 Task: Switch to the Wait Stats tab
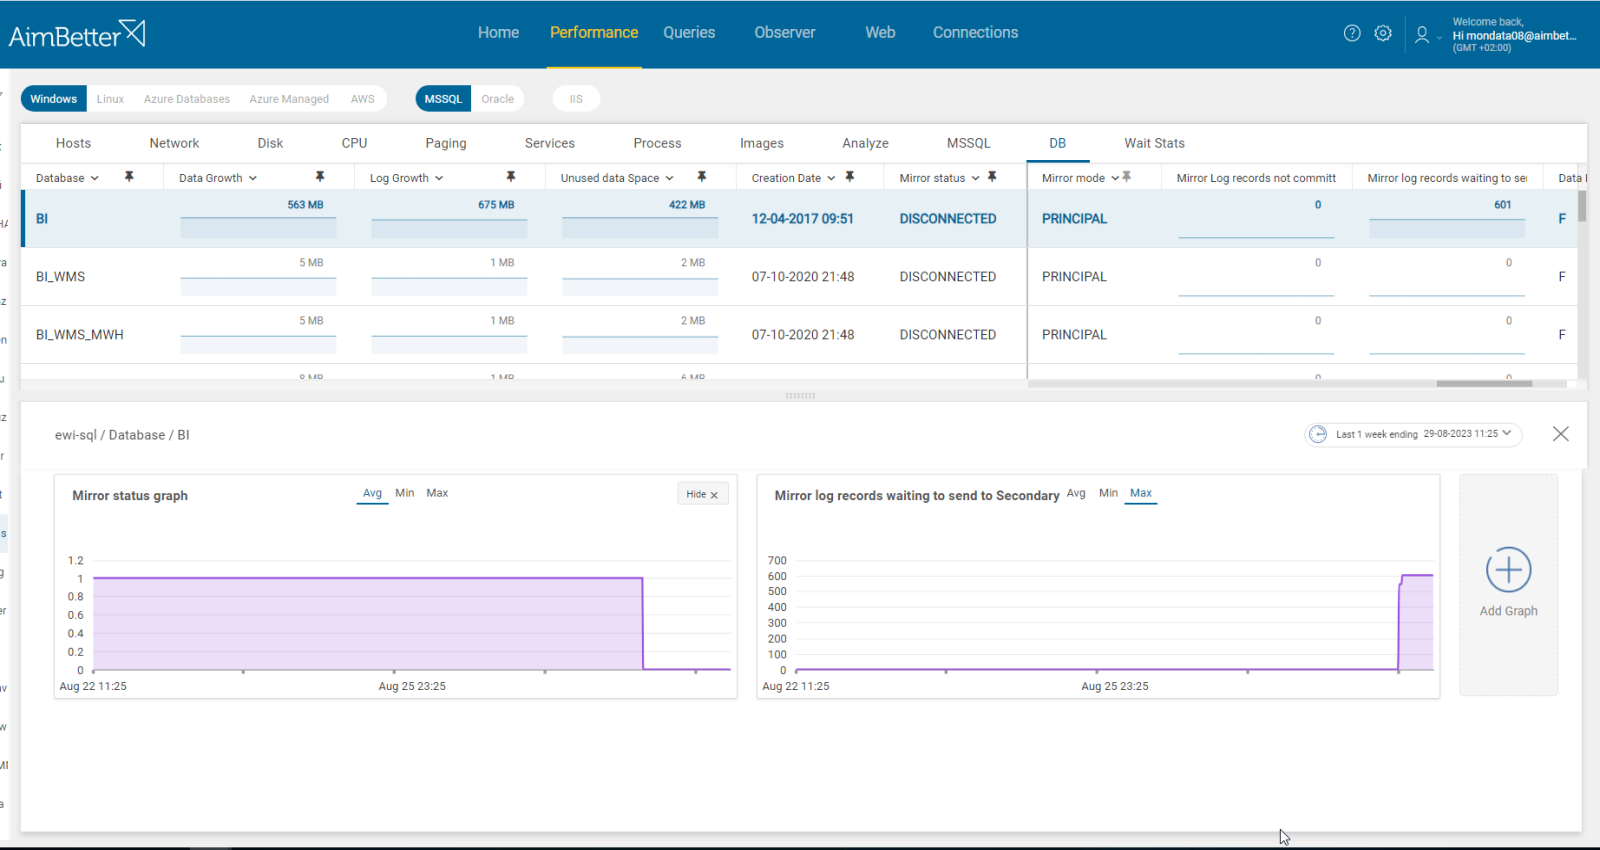1154,143
